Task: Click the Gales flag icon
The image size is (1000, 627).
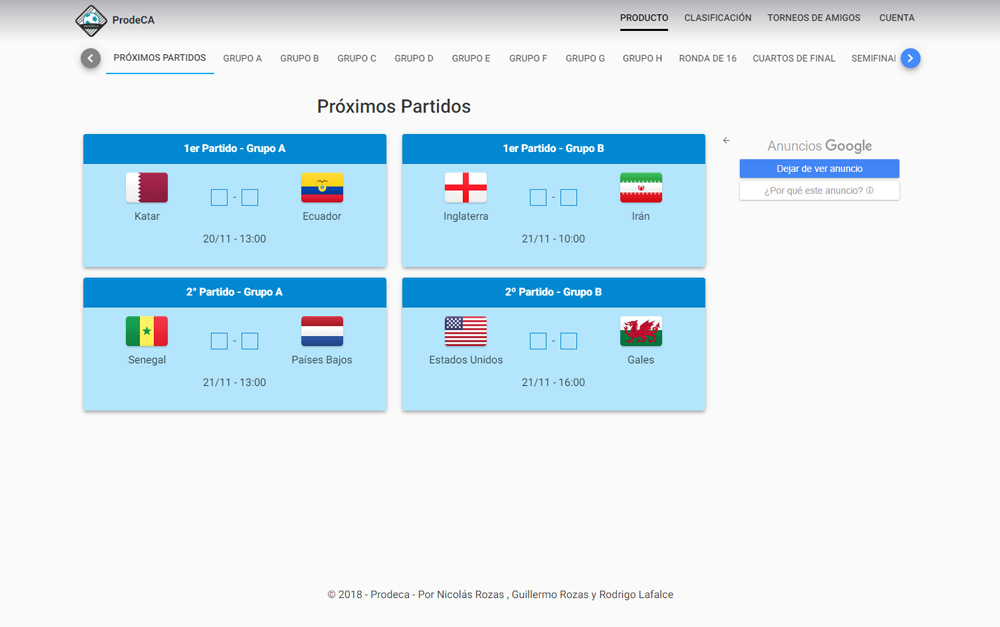Action: coord(641,331)
